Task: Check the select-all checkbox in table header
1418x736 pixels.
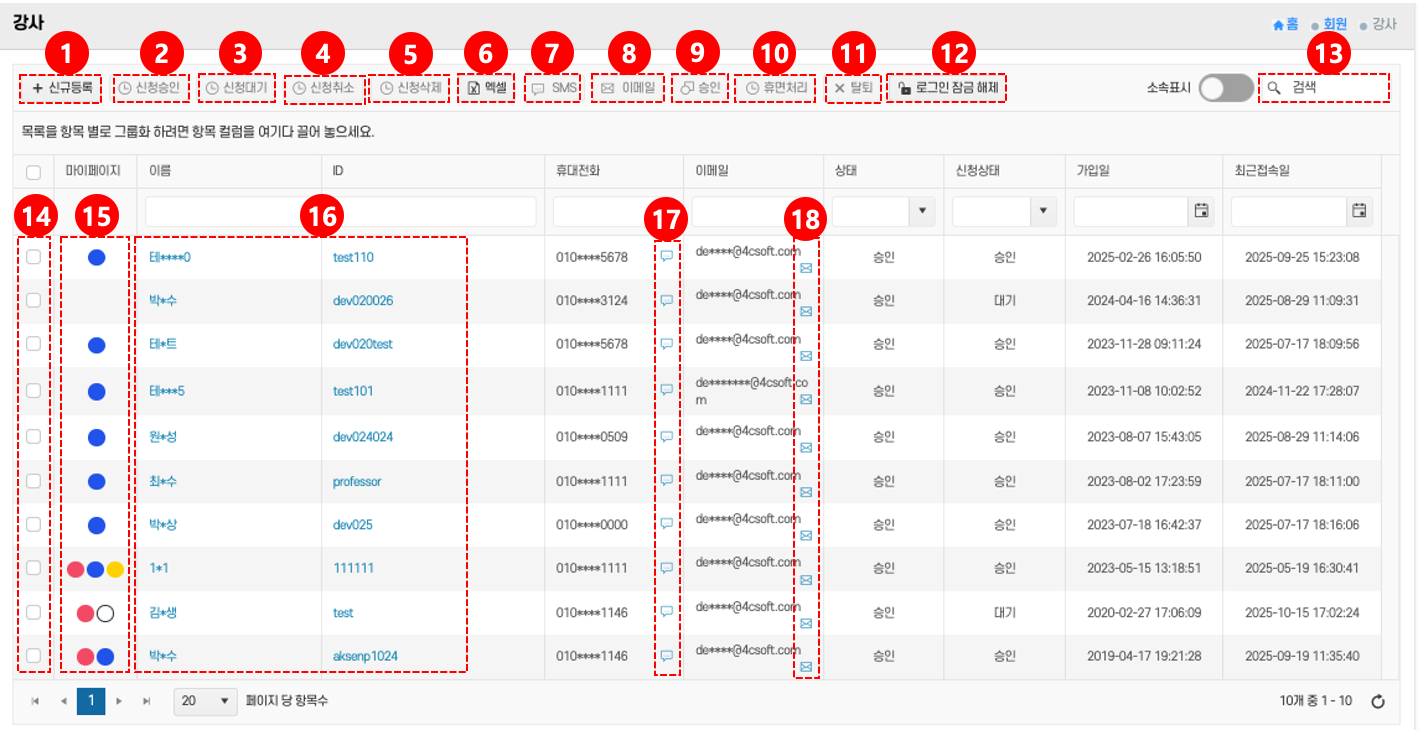Action: [x=33, y=171]
